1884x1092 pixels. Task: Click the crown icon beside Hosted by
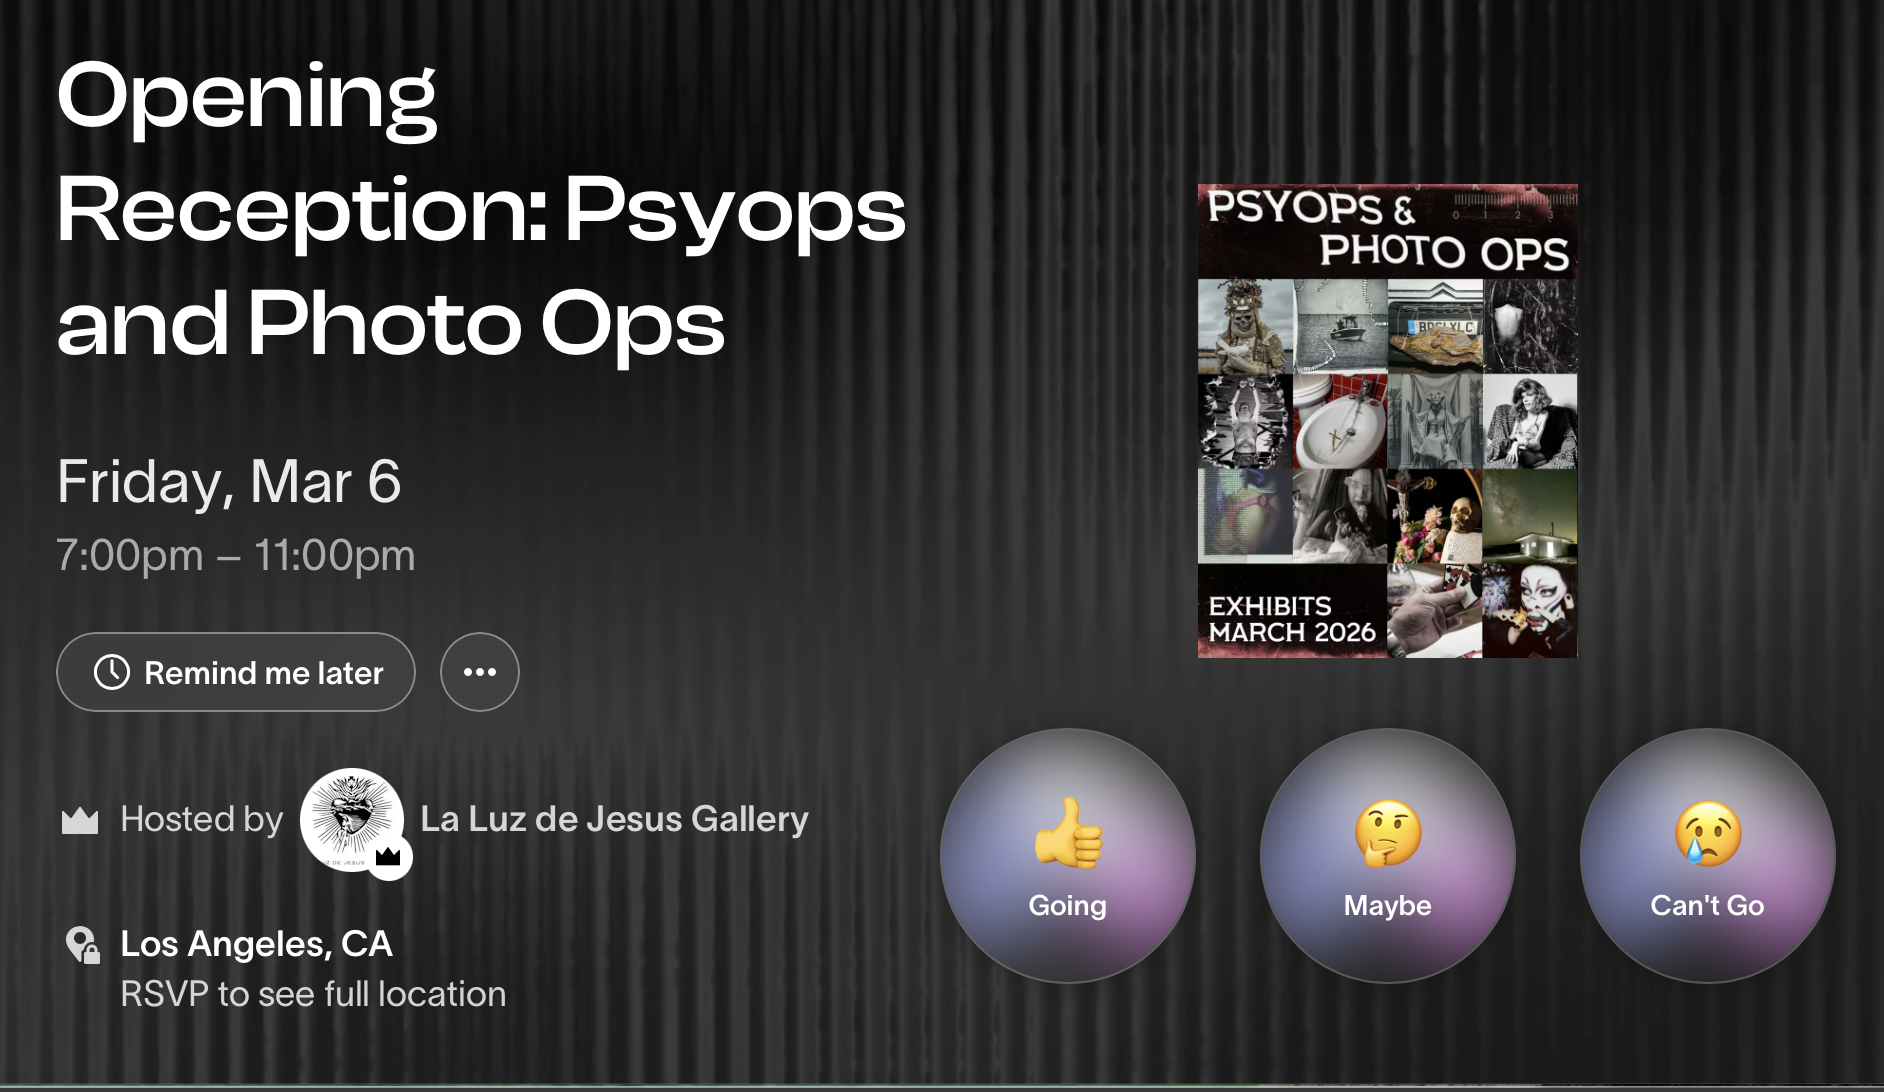tap(80, 821)
